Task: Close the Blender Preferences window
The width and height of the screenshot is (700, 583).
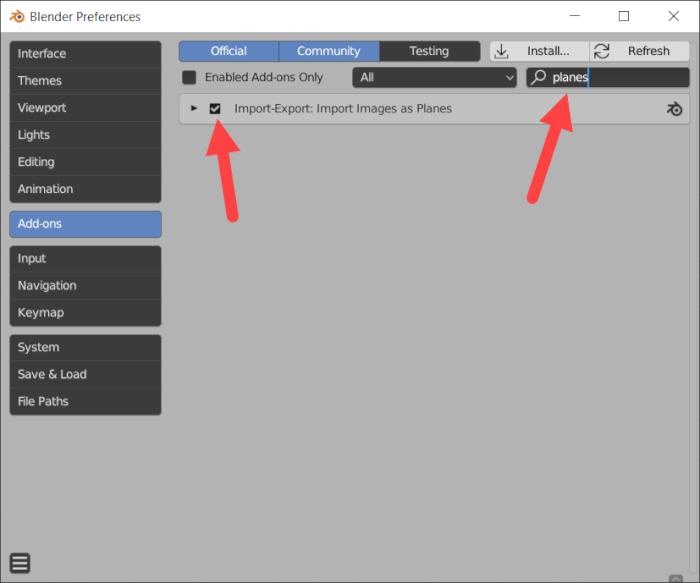Action: (x=674, y=16)
